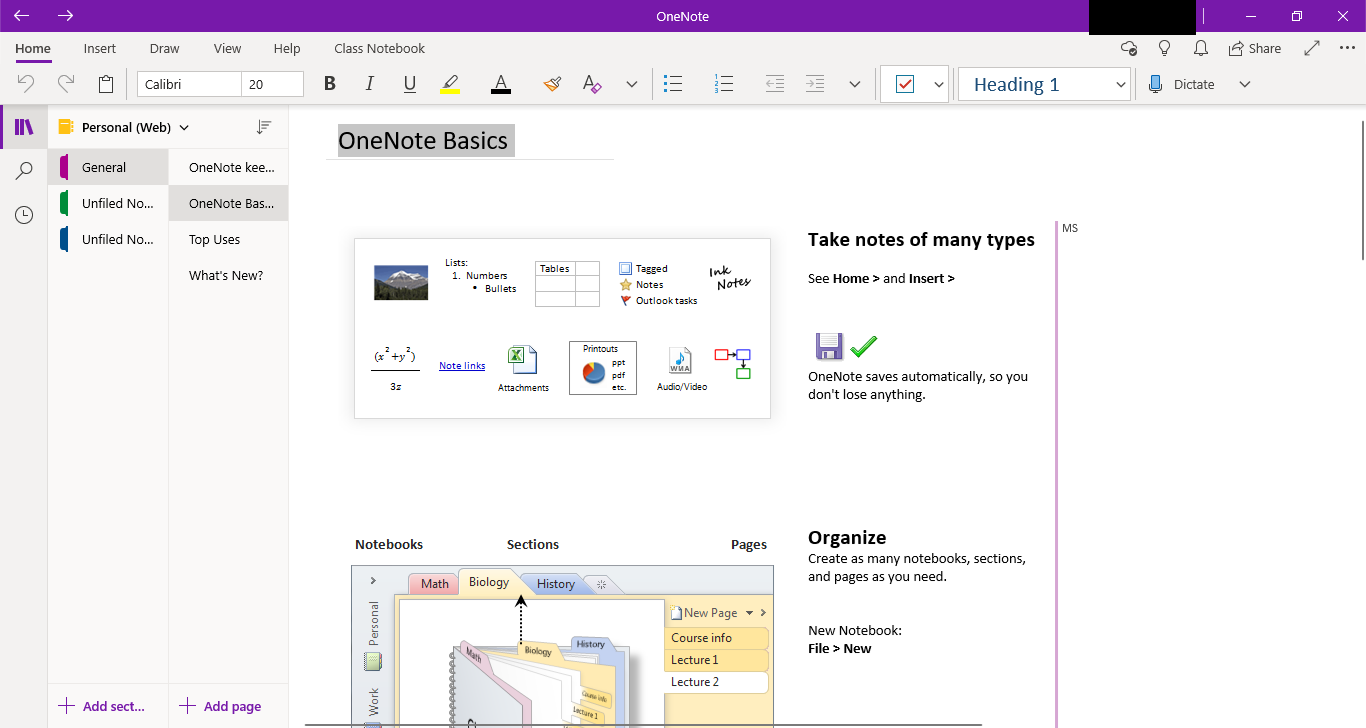
Task: Click 'Take notes of many types' heading
Action: click(x=921, y=240)
